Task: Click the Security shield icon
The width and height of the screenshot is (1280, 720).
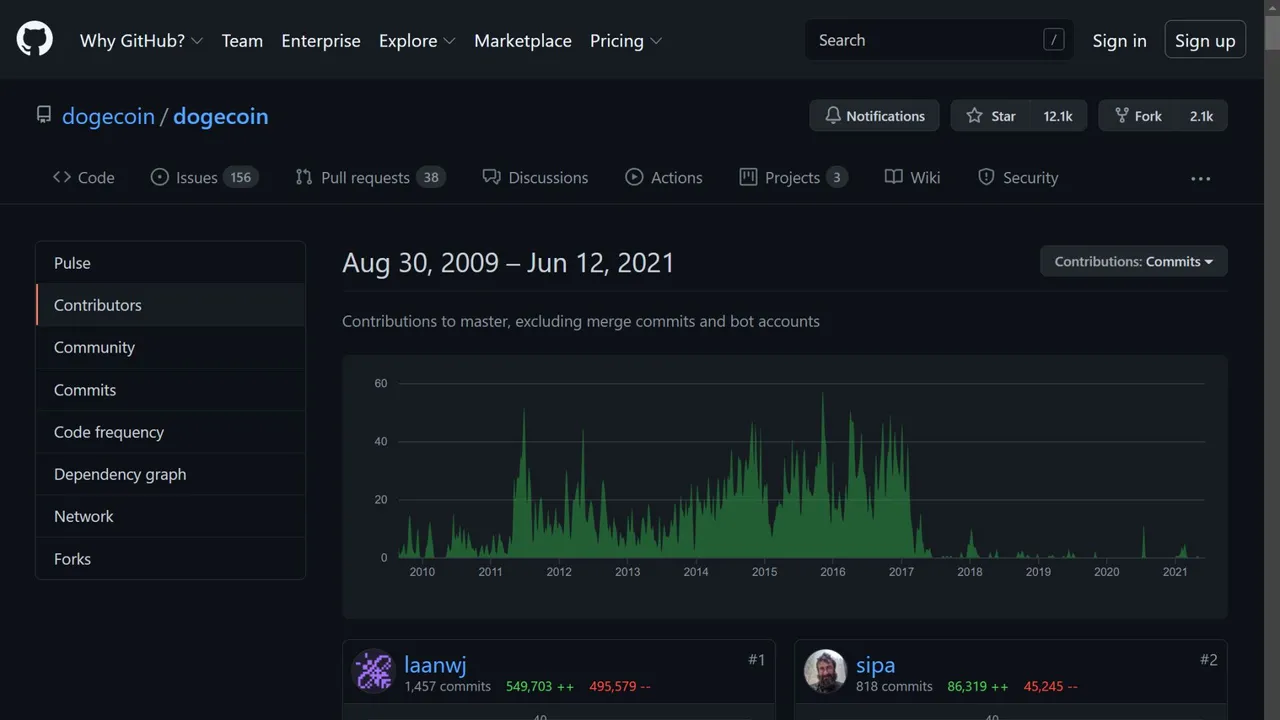Action: pos(986,177)
